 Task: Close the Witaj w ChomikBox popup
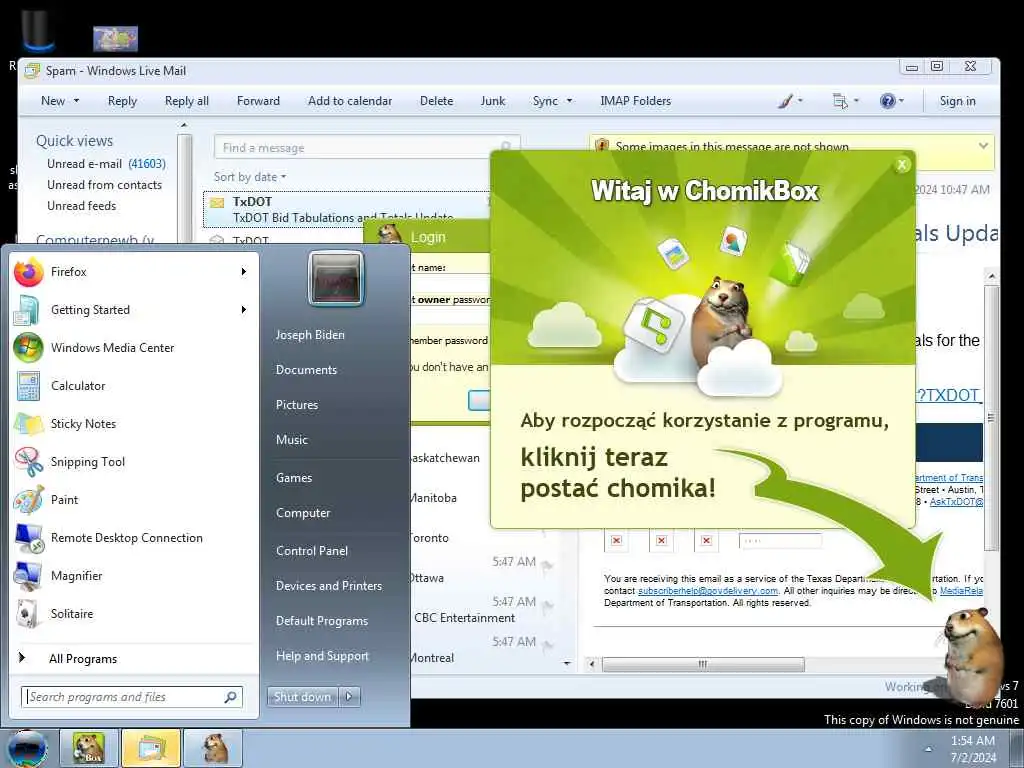[902, 165]
